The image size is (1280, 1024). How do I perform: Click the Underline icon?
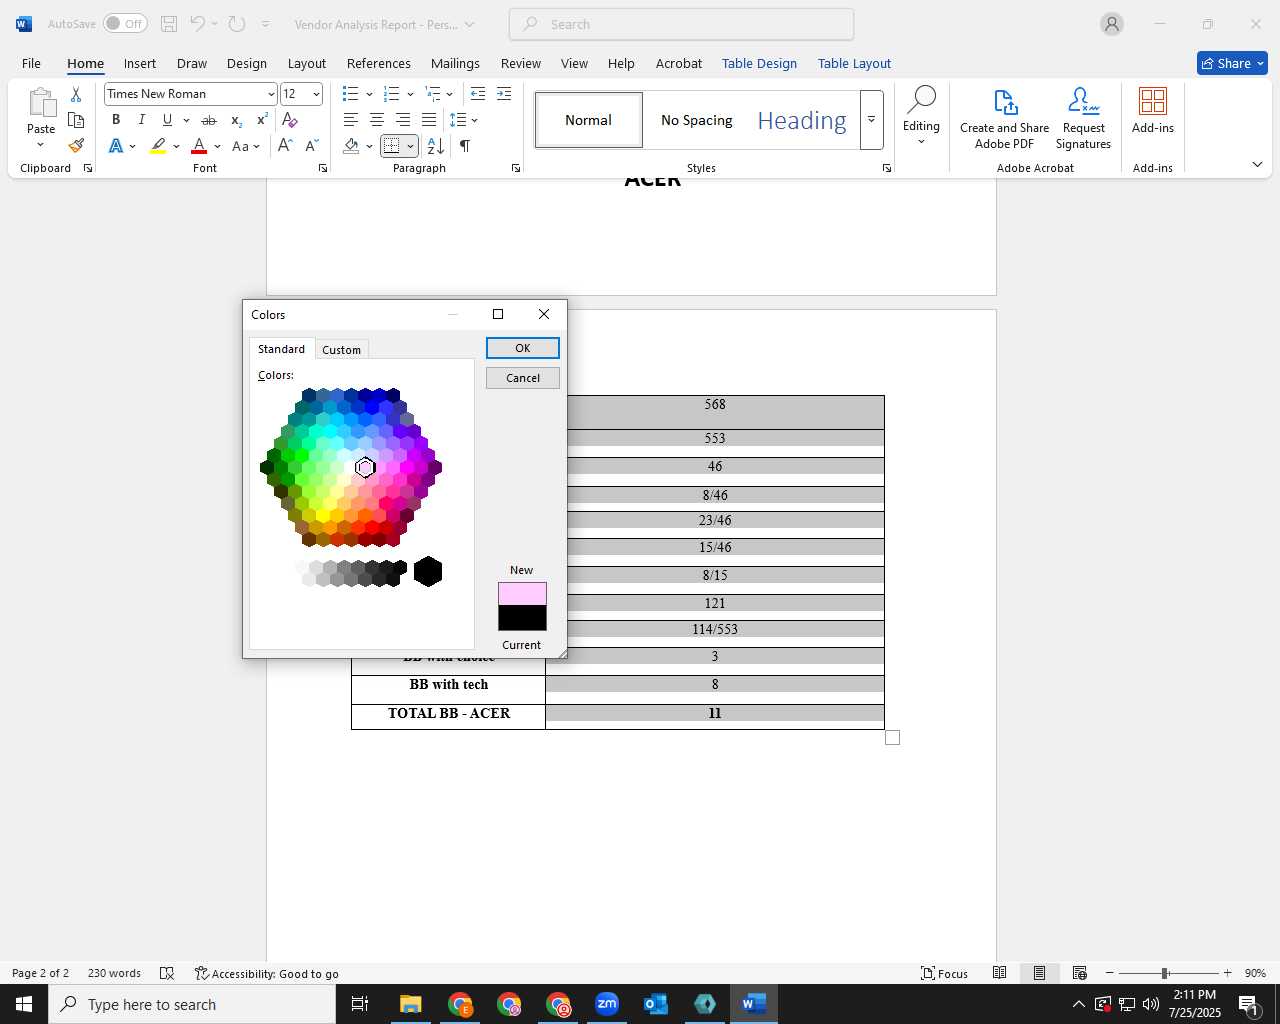point(167,120)
